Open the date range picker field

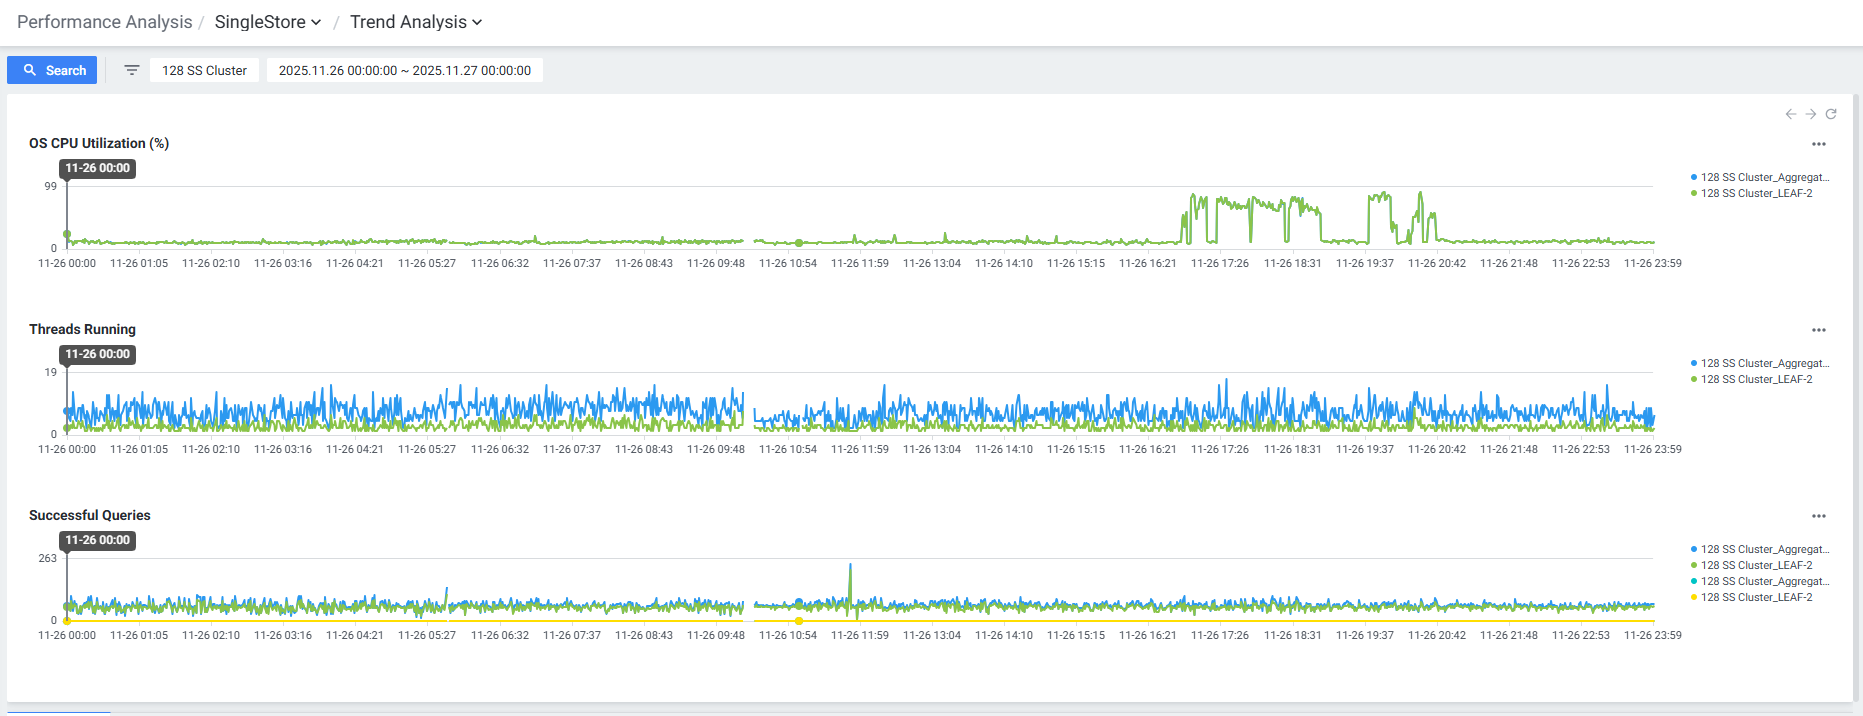point(404,70)
